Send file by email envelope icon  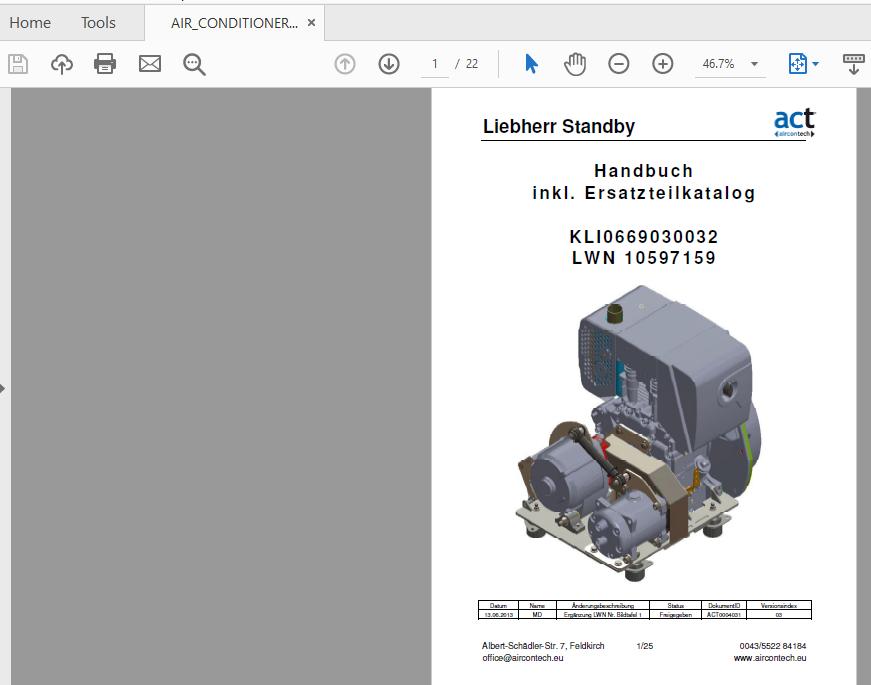coord(150,64)
